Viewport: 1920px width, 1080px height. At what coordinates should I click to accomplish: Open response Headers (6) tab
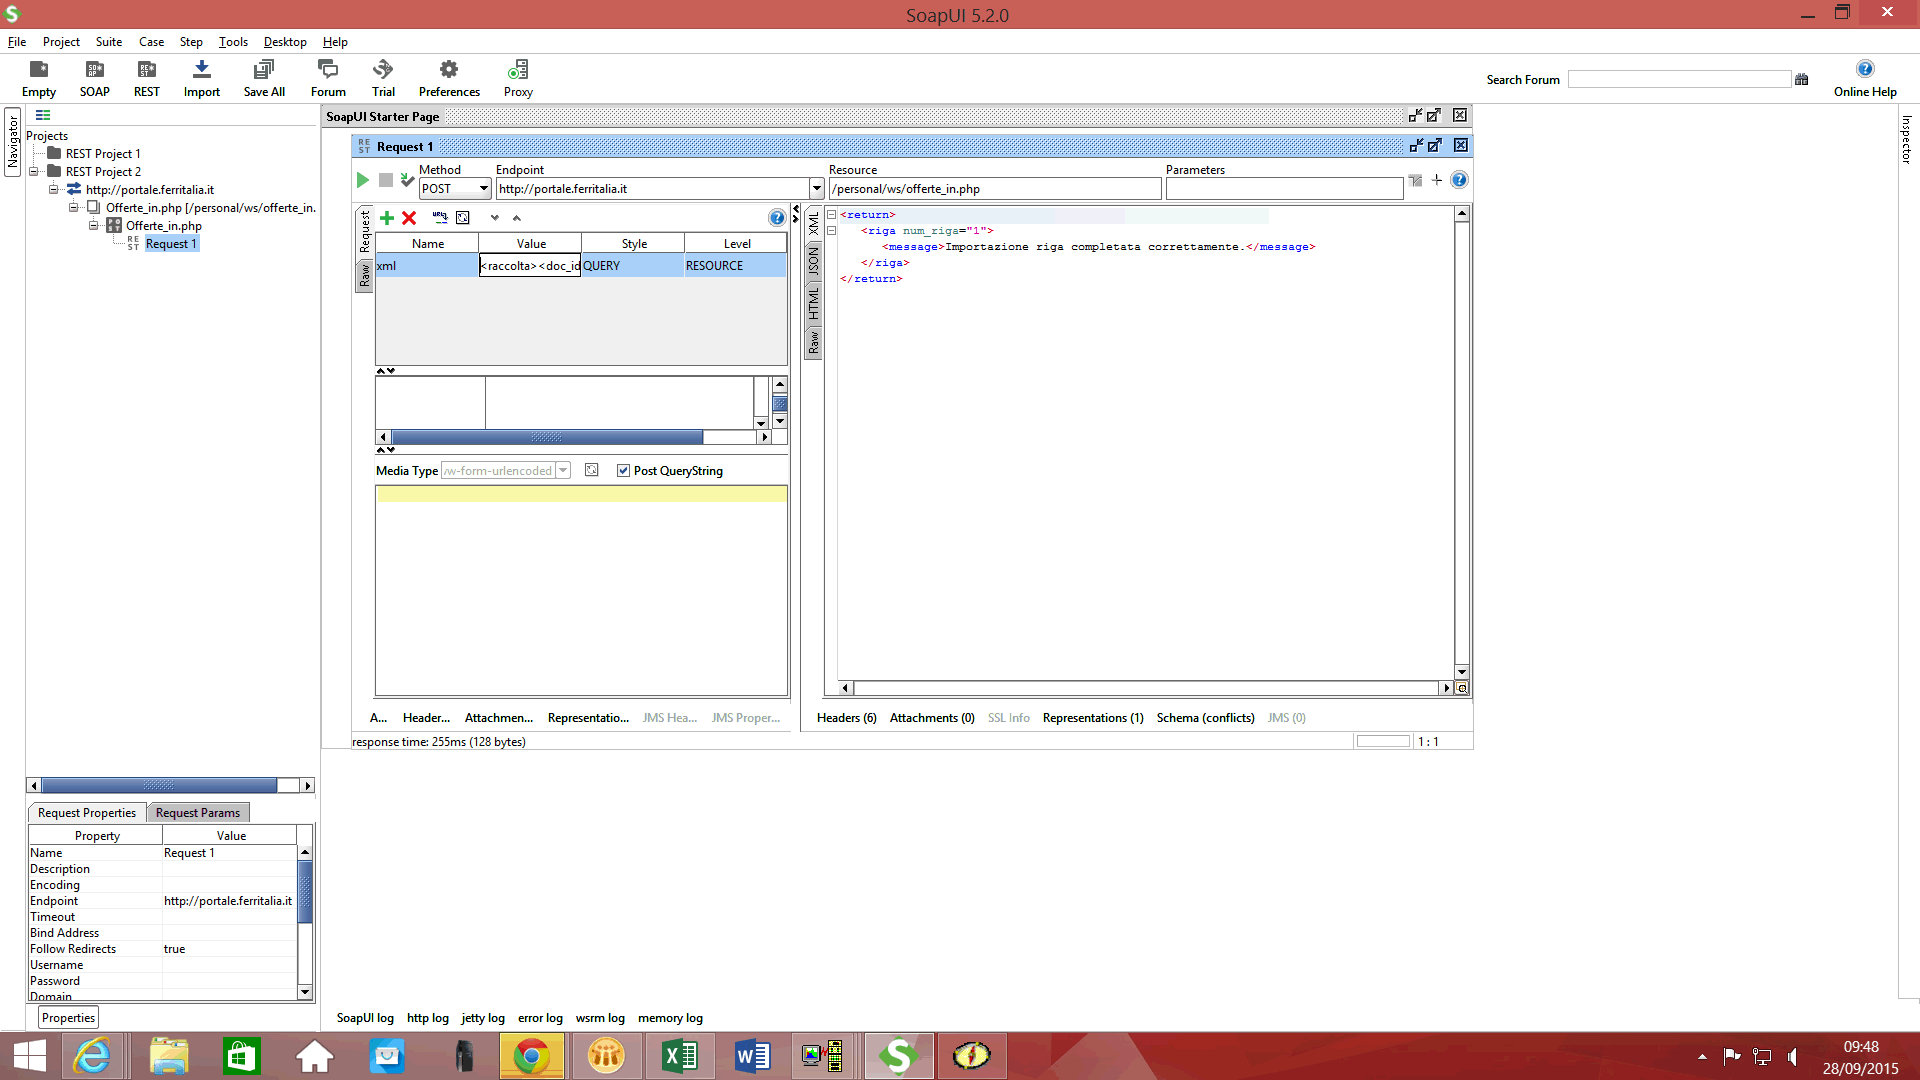[846, 718]
